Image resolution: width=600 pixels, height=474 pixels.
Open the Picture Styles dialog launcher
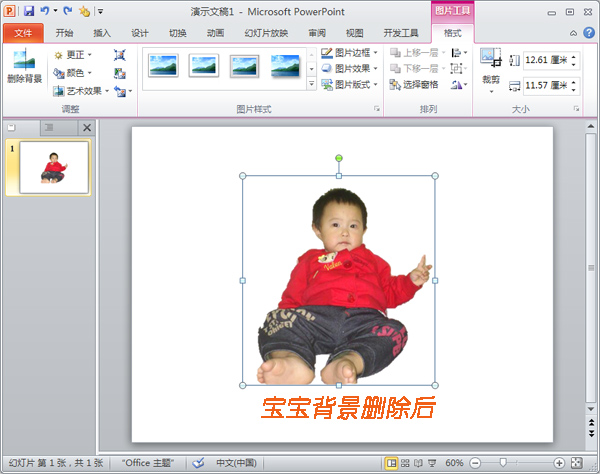(377, 109)
